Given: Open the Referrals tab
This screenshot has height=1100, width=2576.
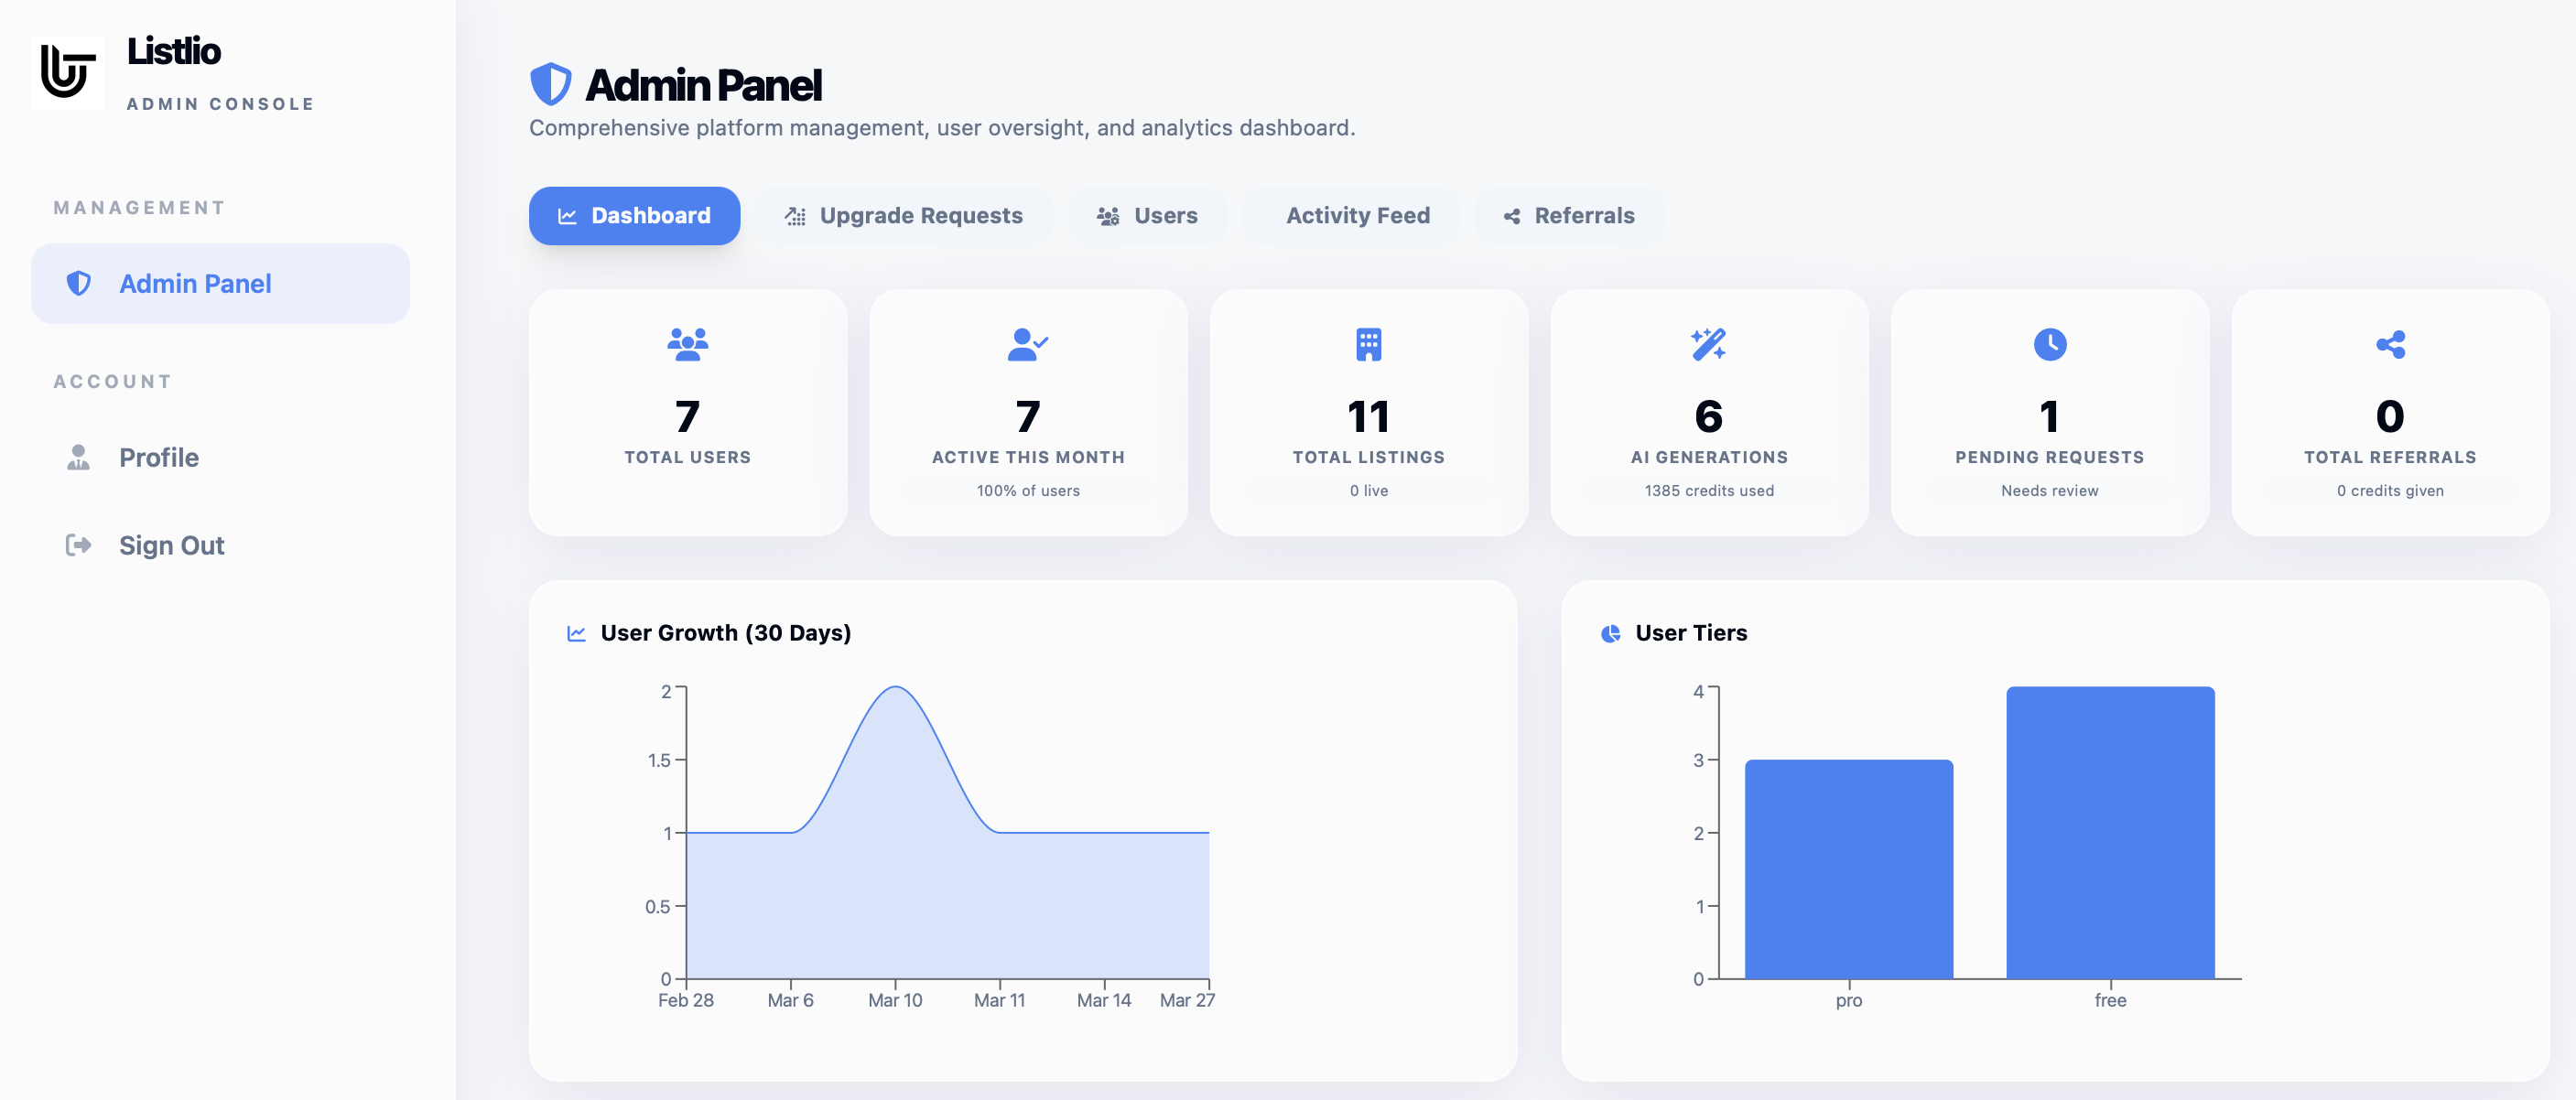Looking at the screenshot, I should 1568,216.
